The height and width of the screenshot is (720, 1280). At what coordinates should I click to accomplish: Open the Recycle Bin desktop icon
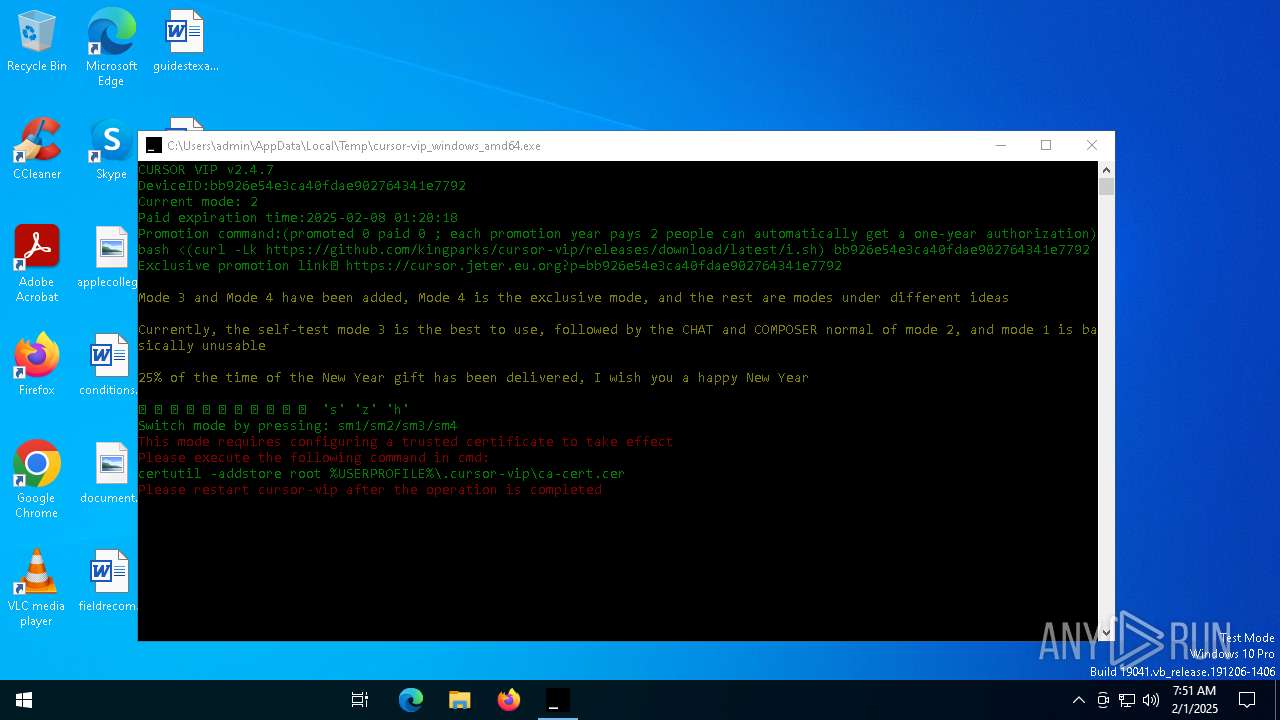tap(37, 41)
